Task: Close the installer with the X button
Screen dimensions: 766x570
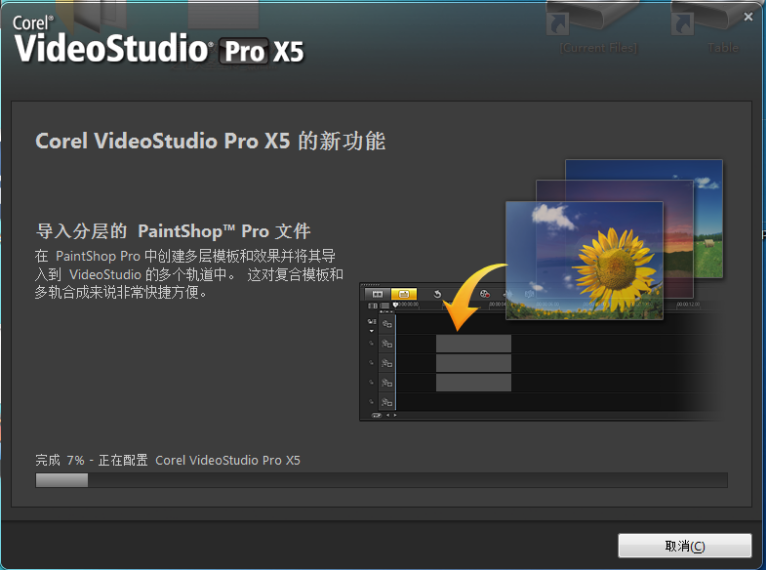Action: [748, 17]
